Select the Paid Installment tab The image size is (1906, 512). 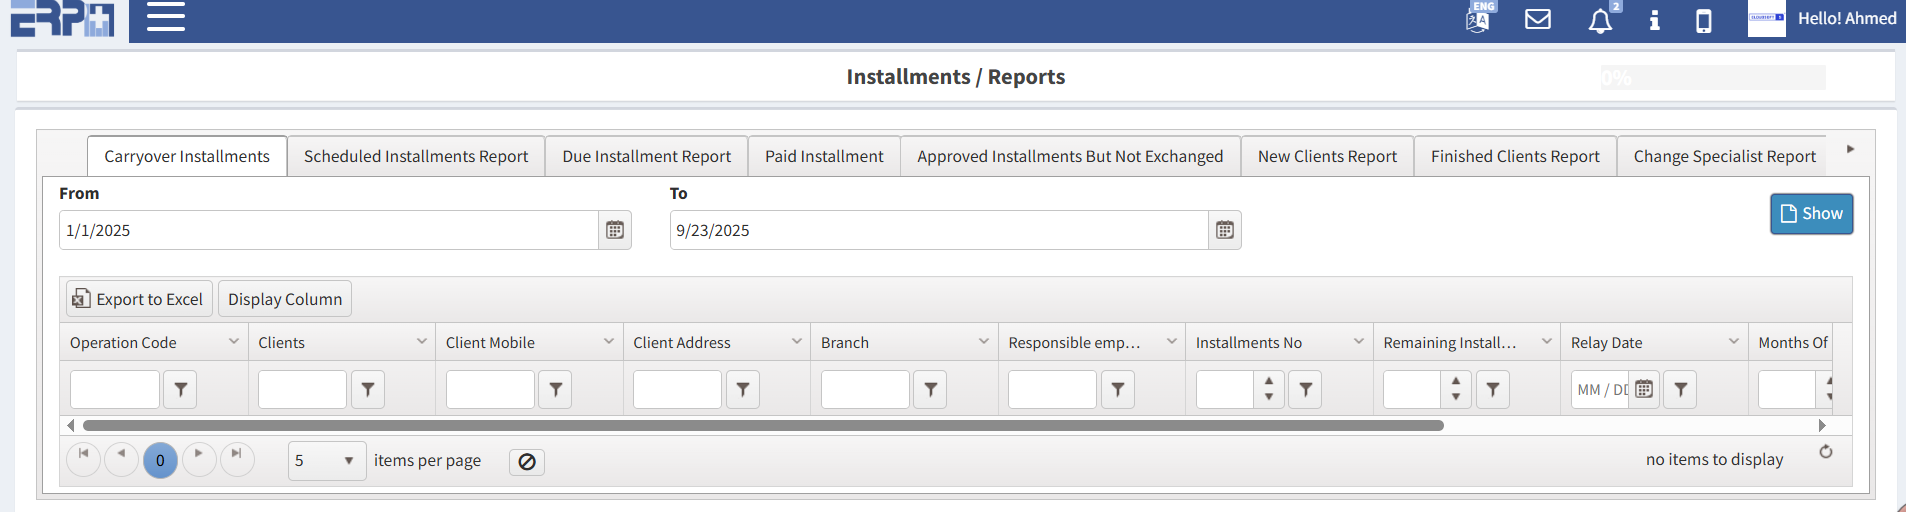[824, 157]
